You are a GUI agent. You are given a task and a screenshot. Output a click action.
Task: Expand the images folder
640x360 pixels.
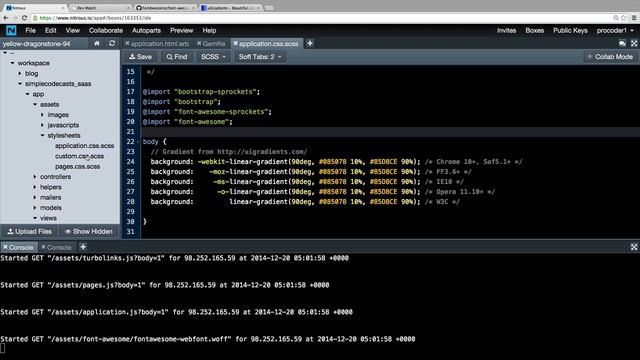42,115
